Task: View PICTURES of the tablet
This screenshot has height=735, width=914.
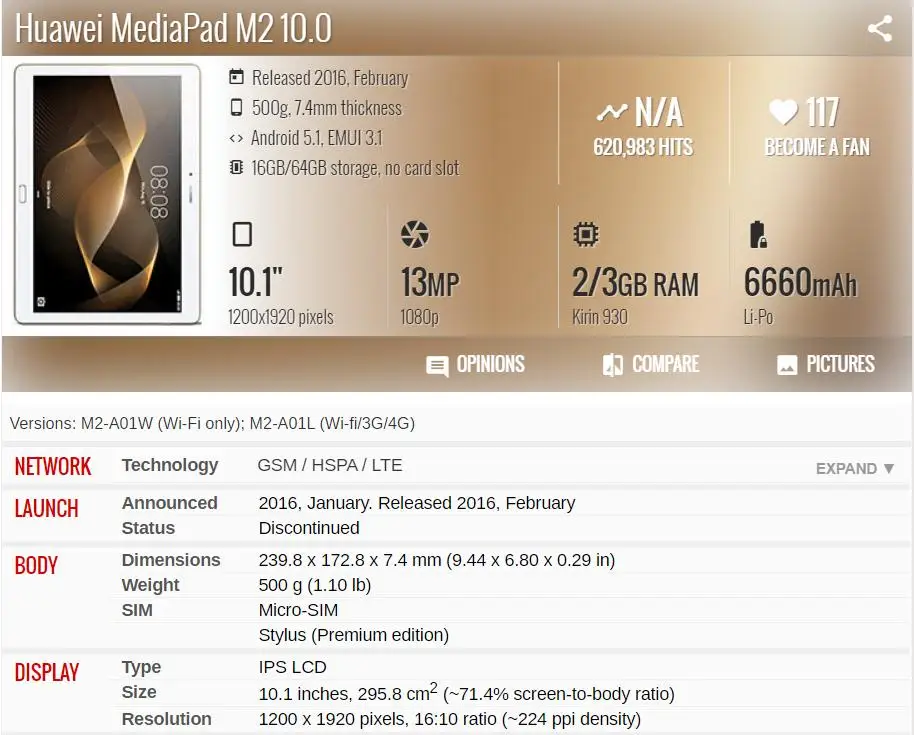Action: 825,365
